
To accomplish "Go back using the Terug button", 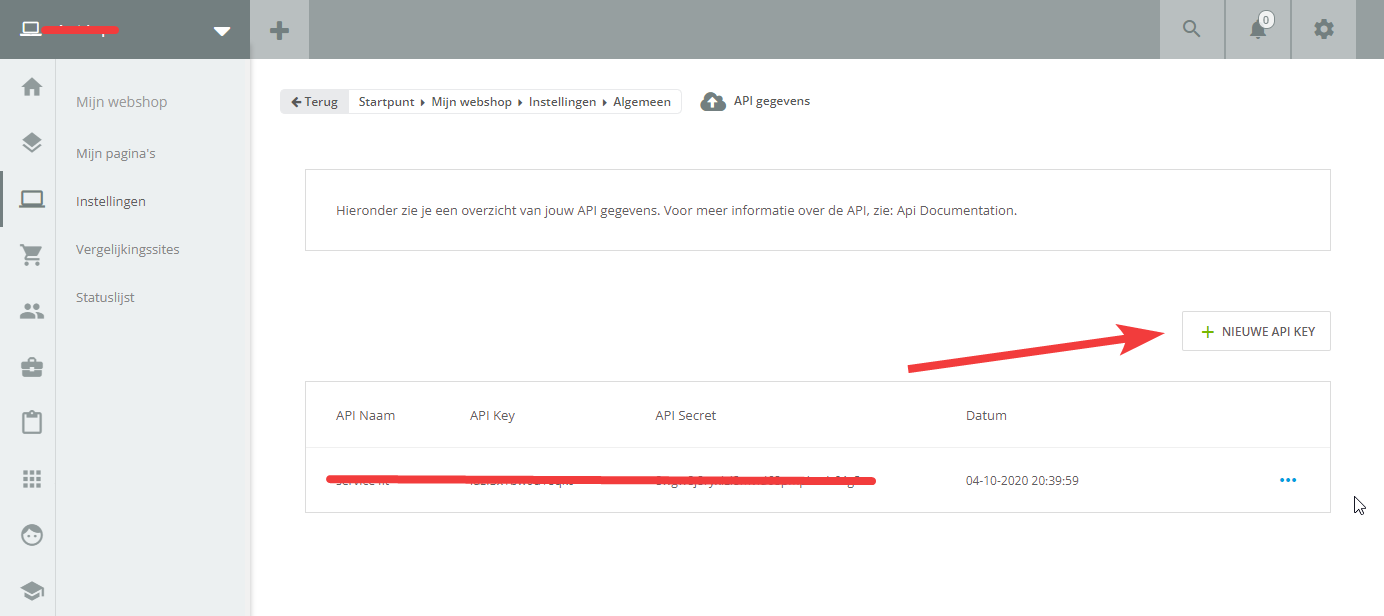I will point(315,102).
